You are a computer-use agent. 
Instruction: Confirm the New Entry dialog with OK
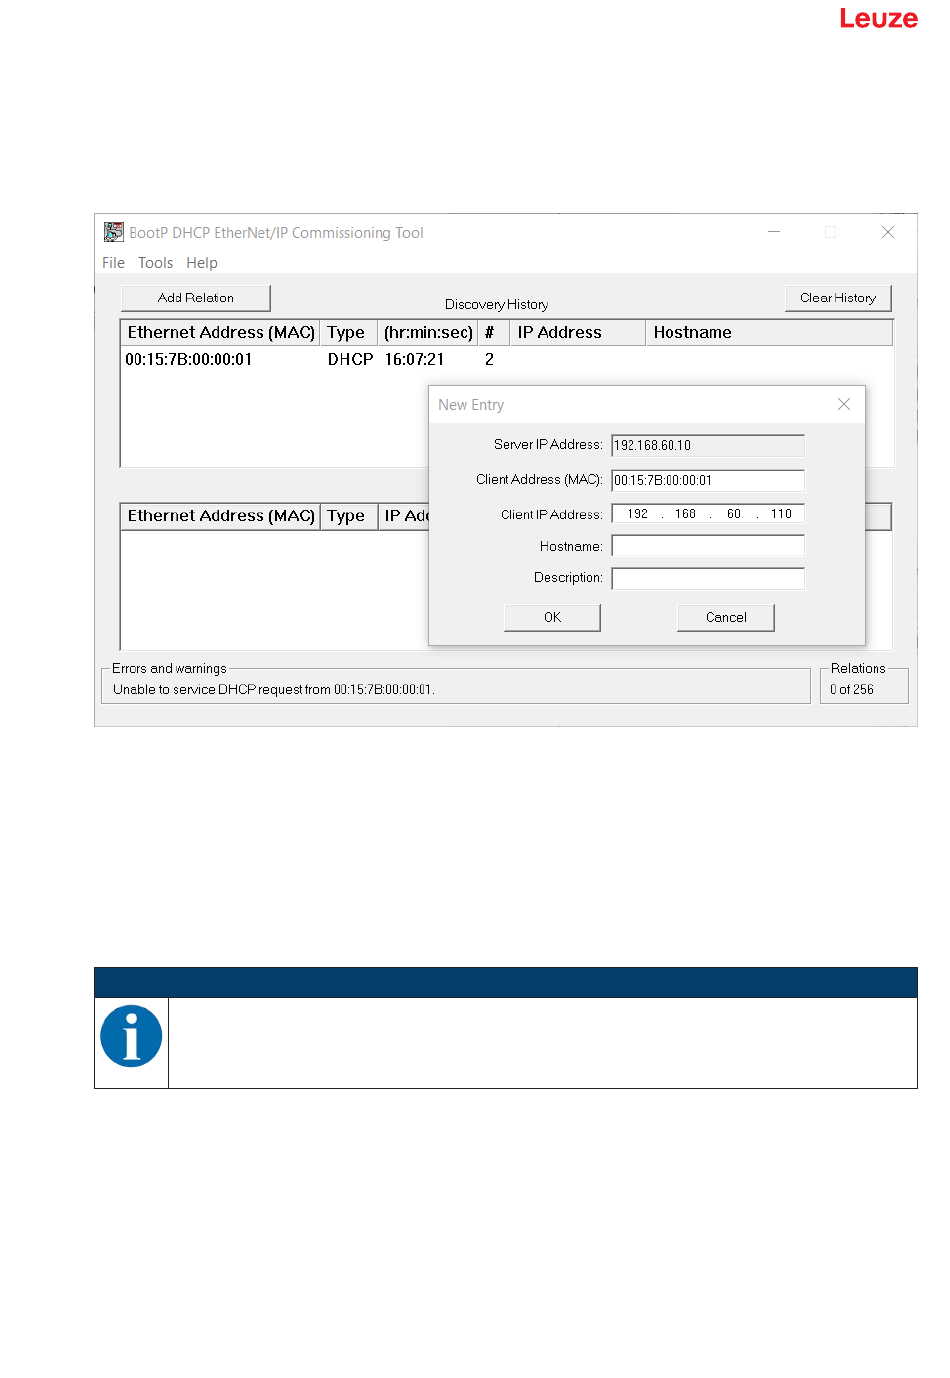coord(552,617)
